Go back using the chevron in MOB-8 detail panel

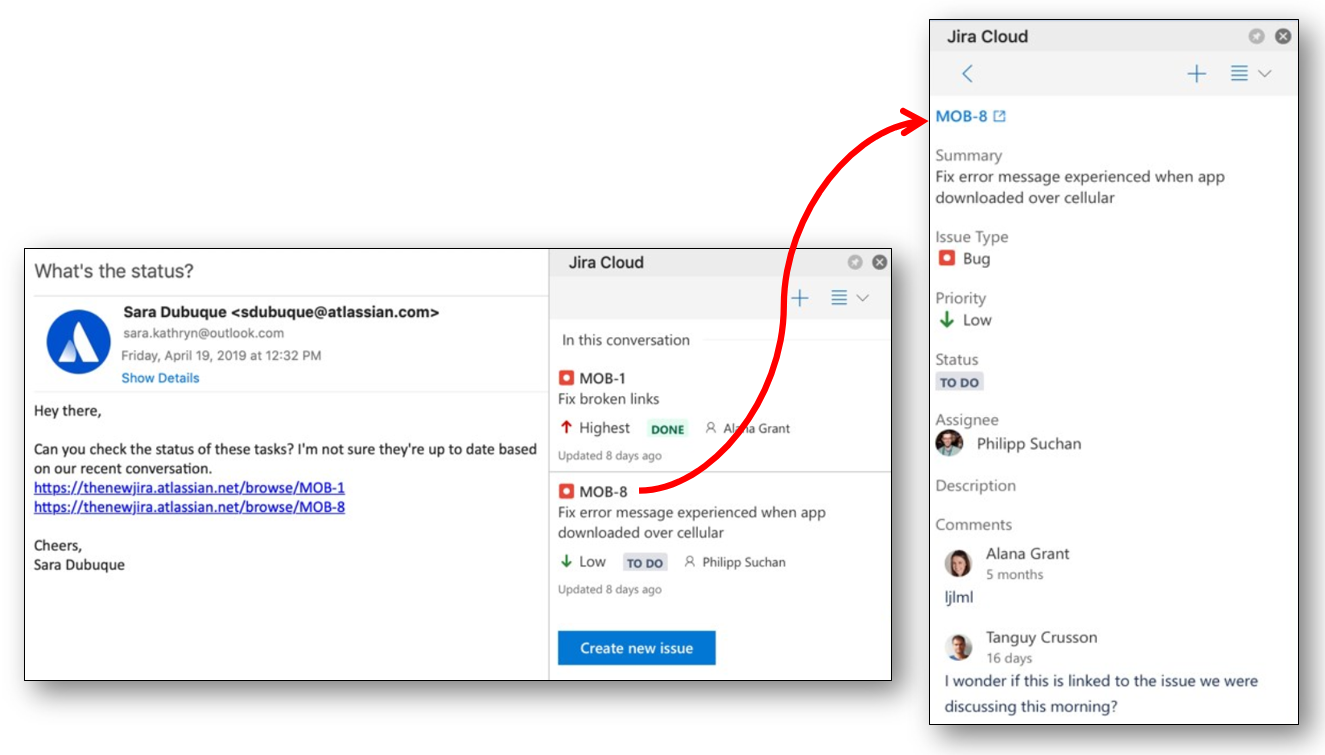967,74
